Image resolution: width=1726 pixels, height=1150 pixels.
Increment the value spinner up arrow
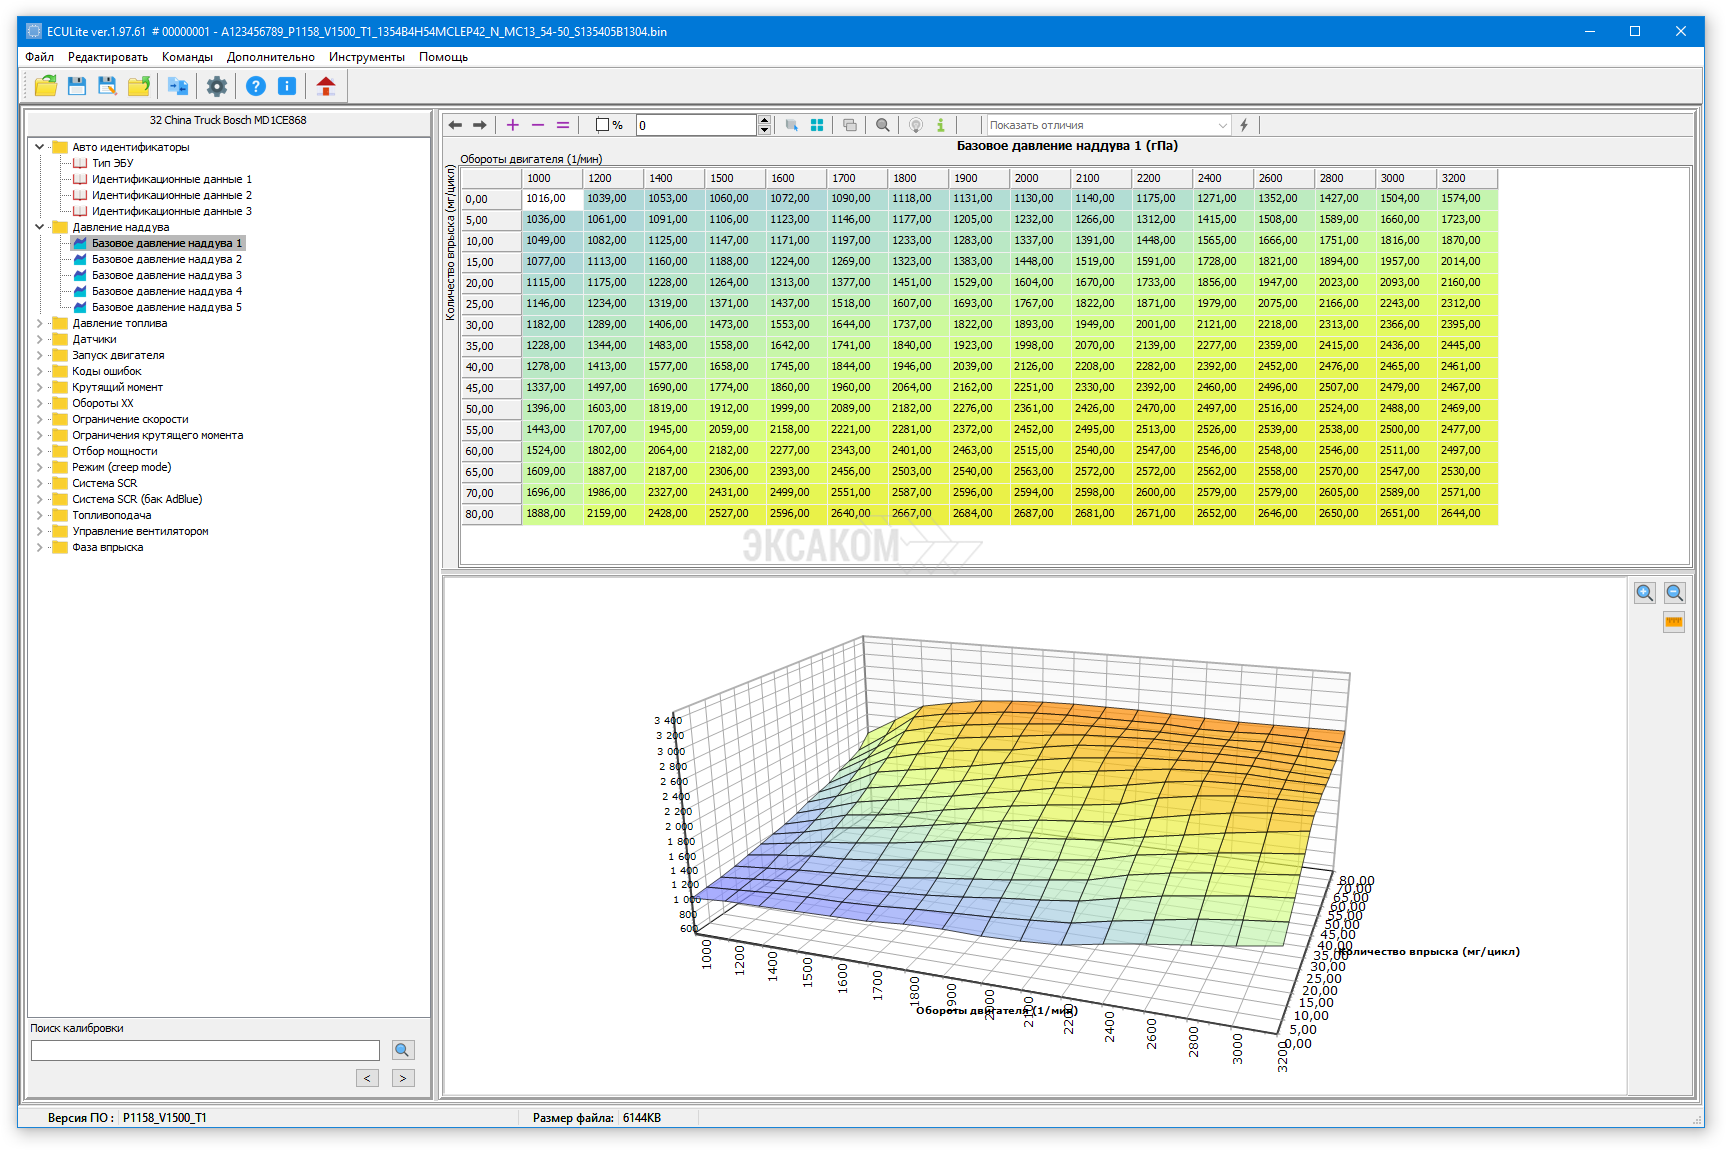click(x=765, y=120)
